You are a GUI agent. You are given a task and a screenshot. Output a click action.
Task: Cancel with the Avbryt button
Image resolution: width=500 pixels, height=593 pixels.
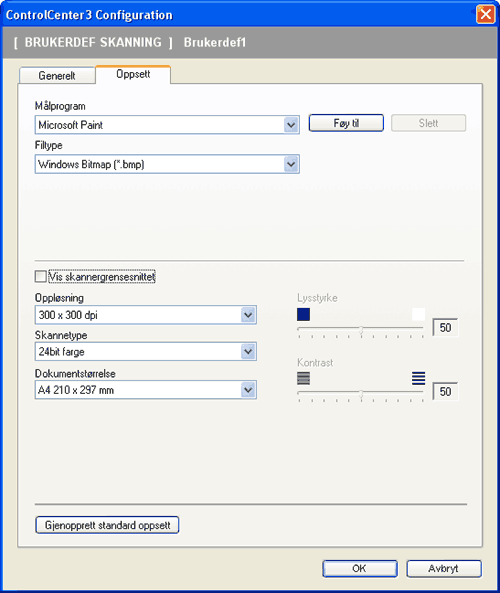(x=444, y=568)
